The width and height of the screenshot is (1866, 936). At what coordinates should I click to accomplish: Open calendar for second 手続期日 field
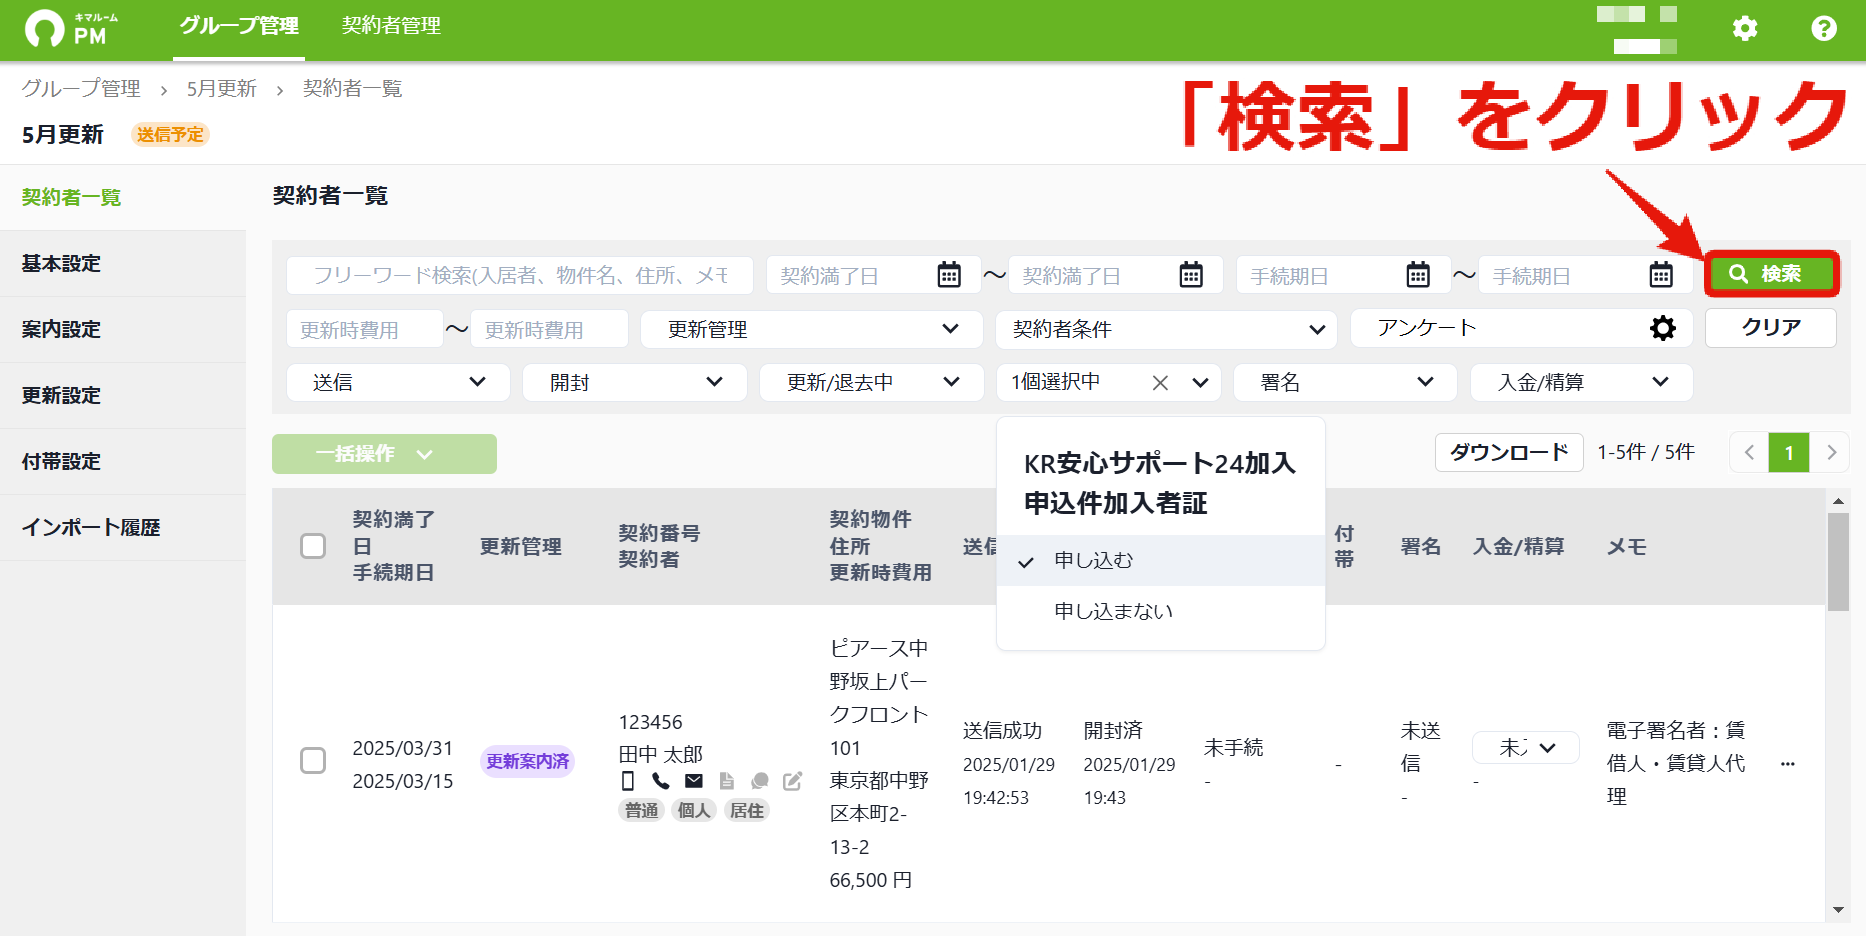(1661, 275)
